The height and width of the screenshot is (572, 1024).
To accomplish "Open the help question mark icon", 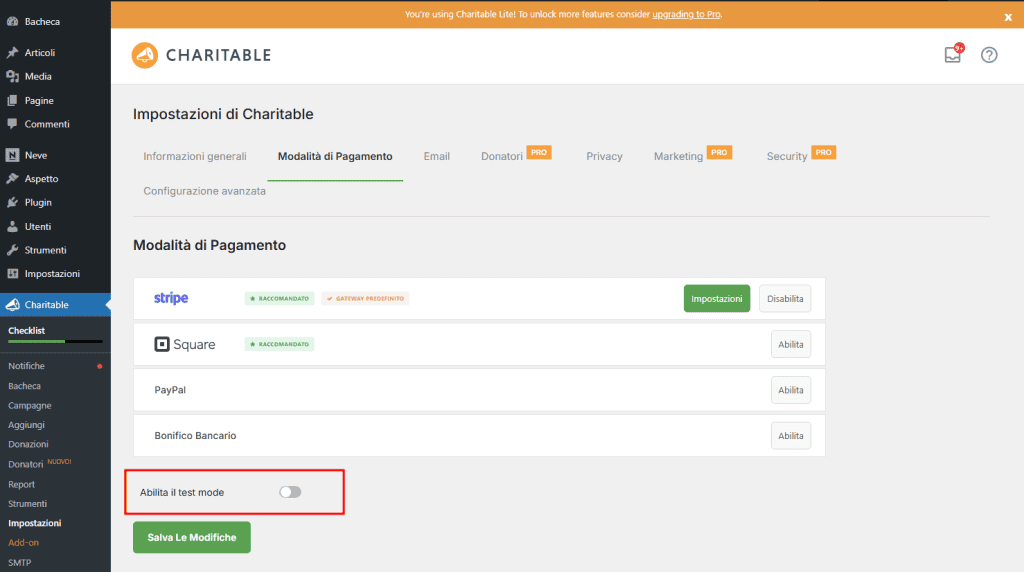I will pyautogui.click(x=989, y=55).
